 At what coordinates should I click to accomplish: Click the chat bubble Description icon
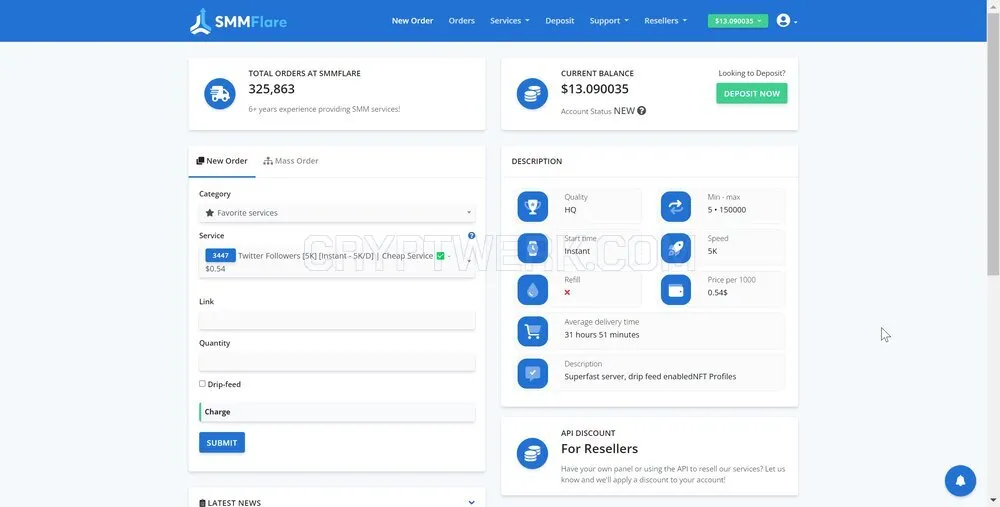click(533, 373)
